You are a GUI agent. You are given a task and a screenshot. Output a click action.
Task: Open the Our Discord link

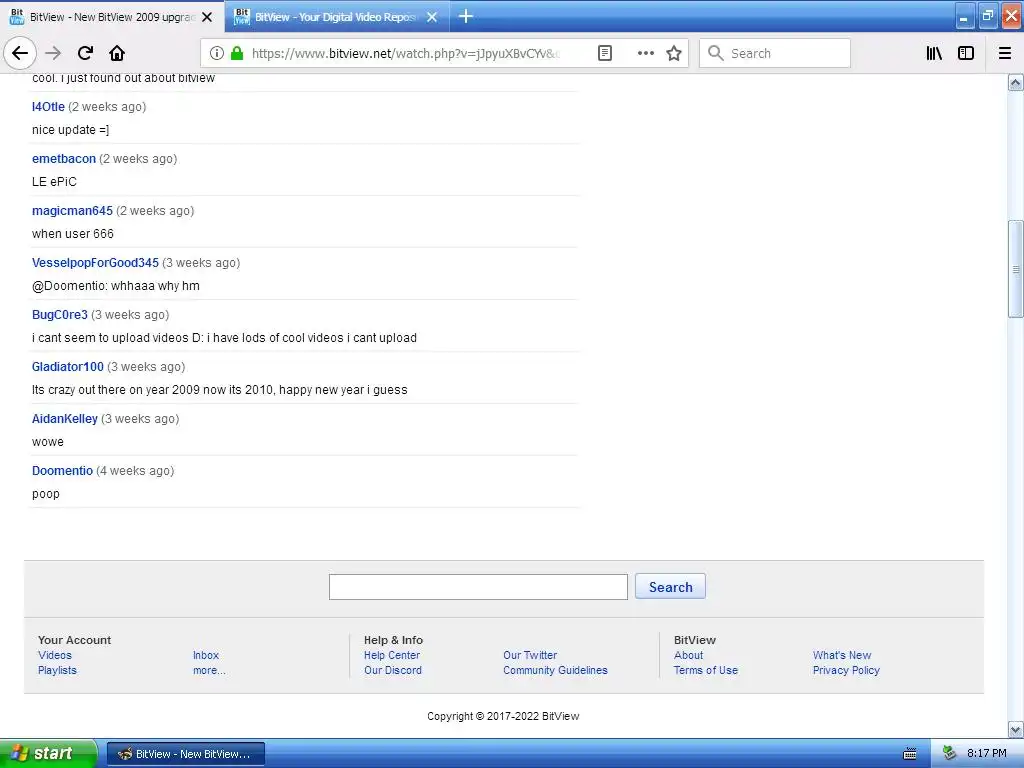[x=392, y=670]
